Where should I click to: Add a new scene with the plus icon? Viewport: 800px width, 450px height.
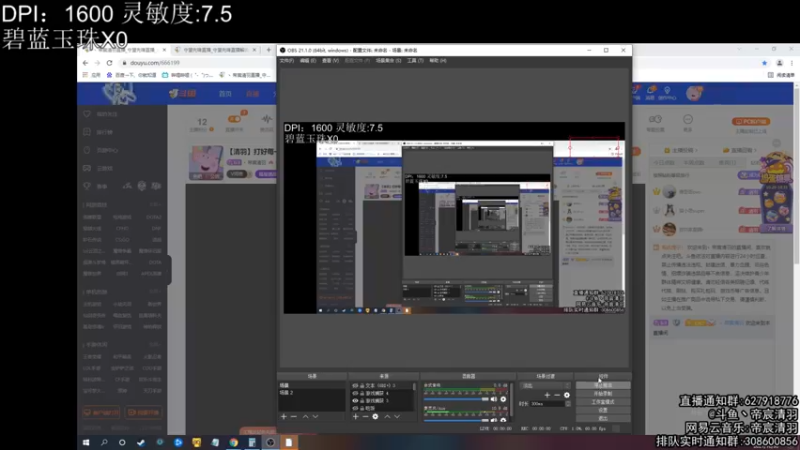tap(284, 417)
